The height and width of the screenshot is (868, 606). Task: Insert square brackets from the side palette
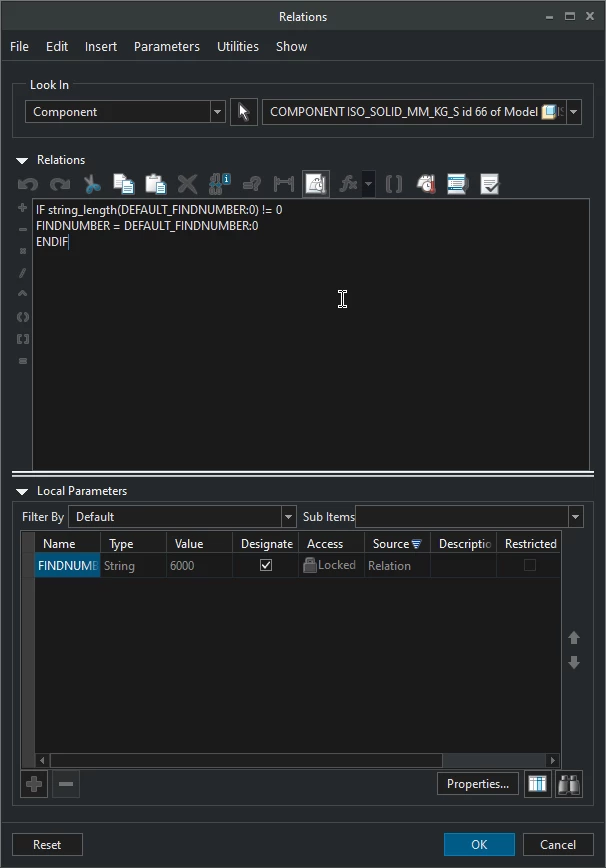(22, 339)
